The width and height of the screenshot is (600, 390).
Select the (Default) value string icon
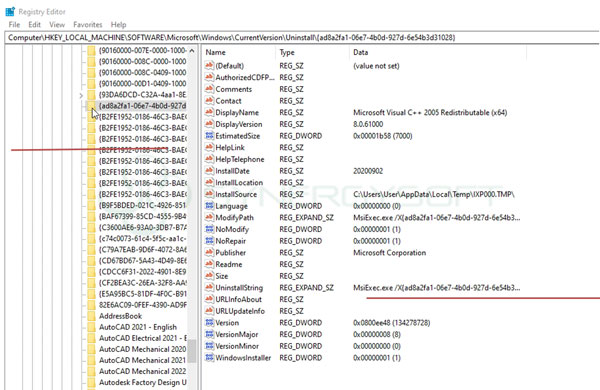(x=209, y=65)
